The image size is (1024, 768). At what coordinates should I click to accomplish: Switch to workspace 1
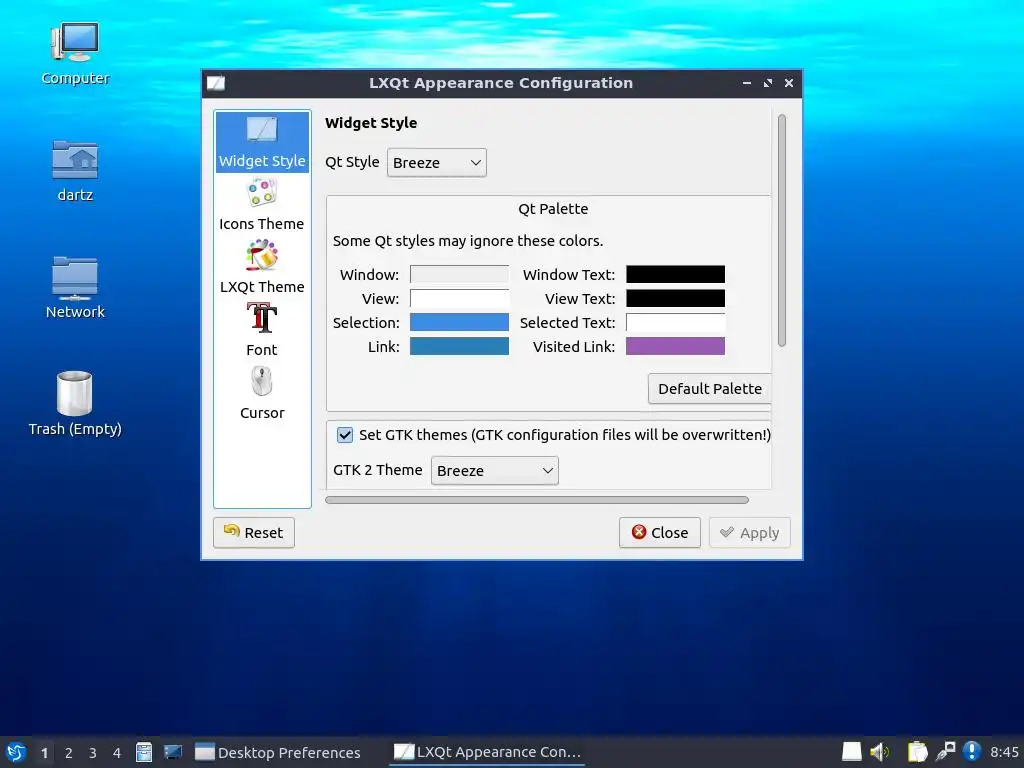44,753
